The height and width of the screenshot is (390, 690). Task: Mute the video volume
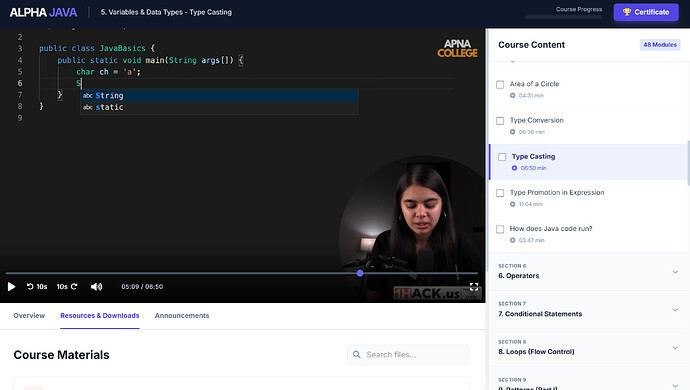tap(96, 287)
